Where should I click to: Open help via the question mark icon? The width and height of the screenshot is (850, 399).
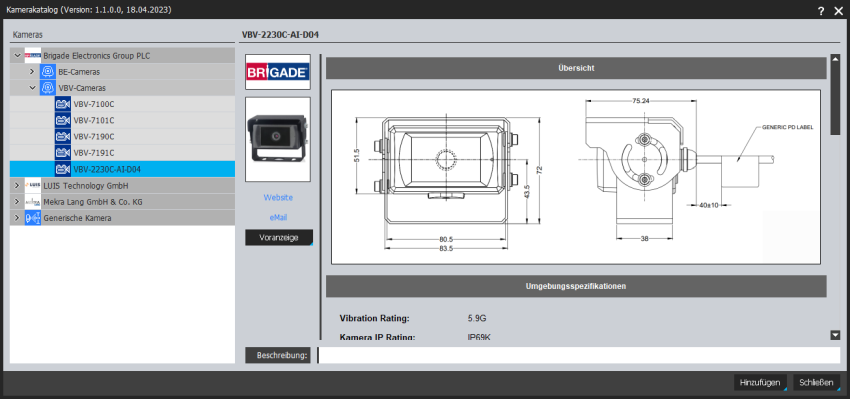click(821, 10)
